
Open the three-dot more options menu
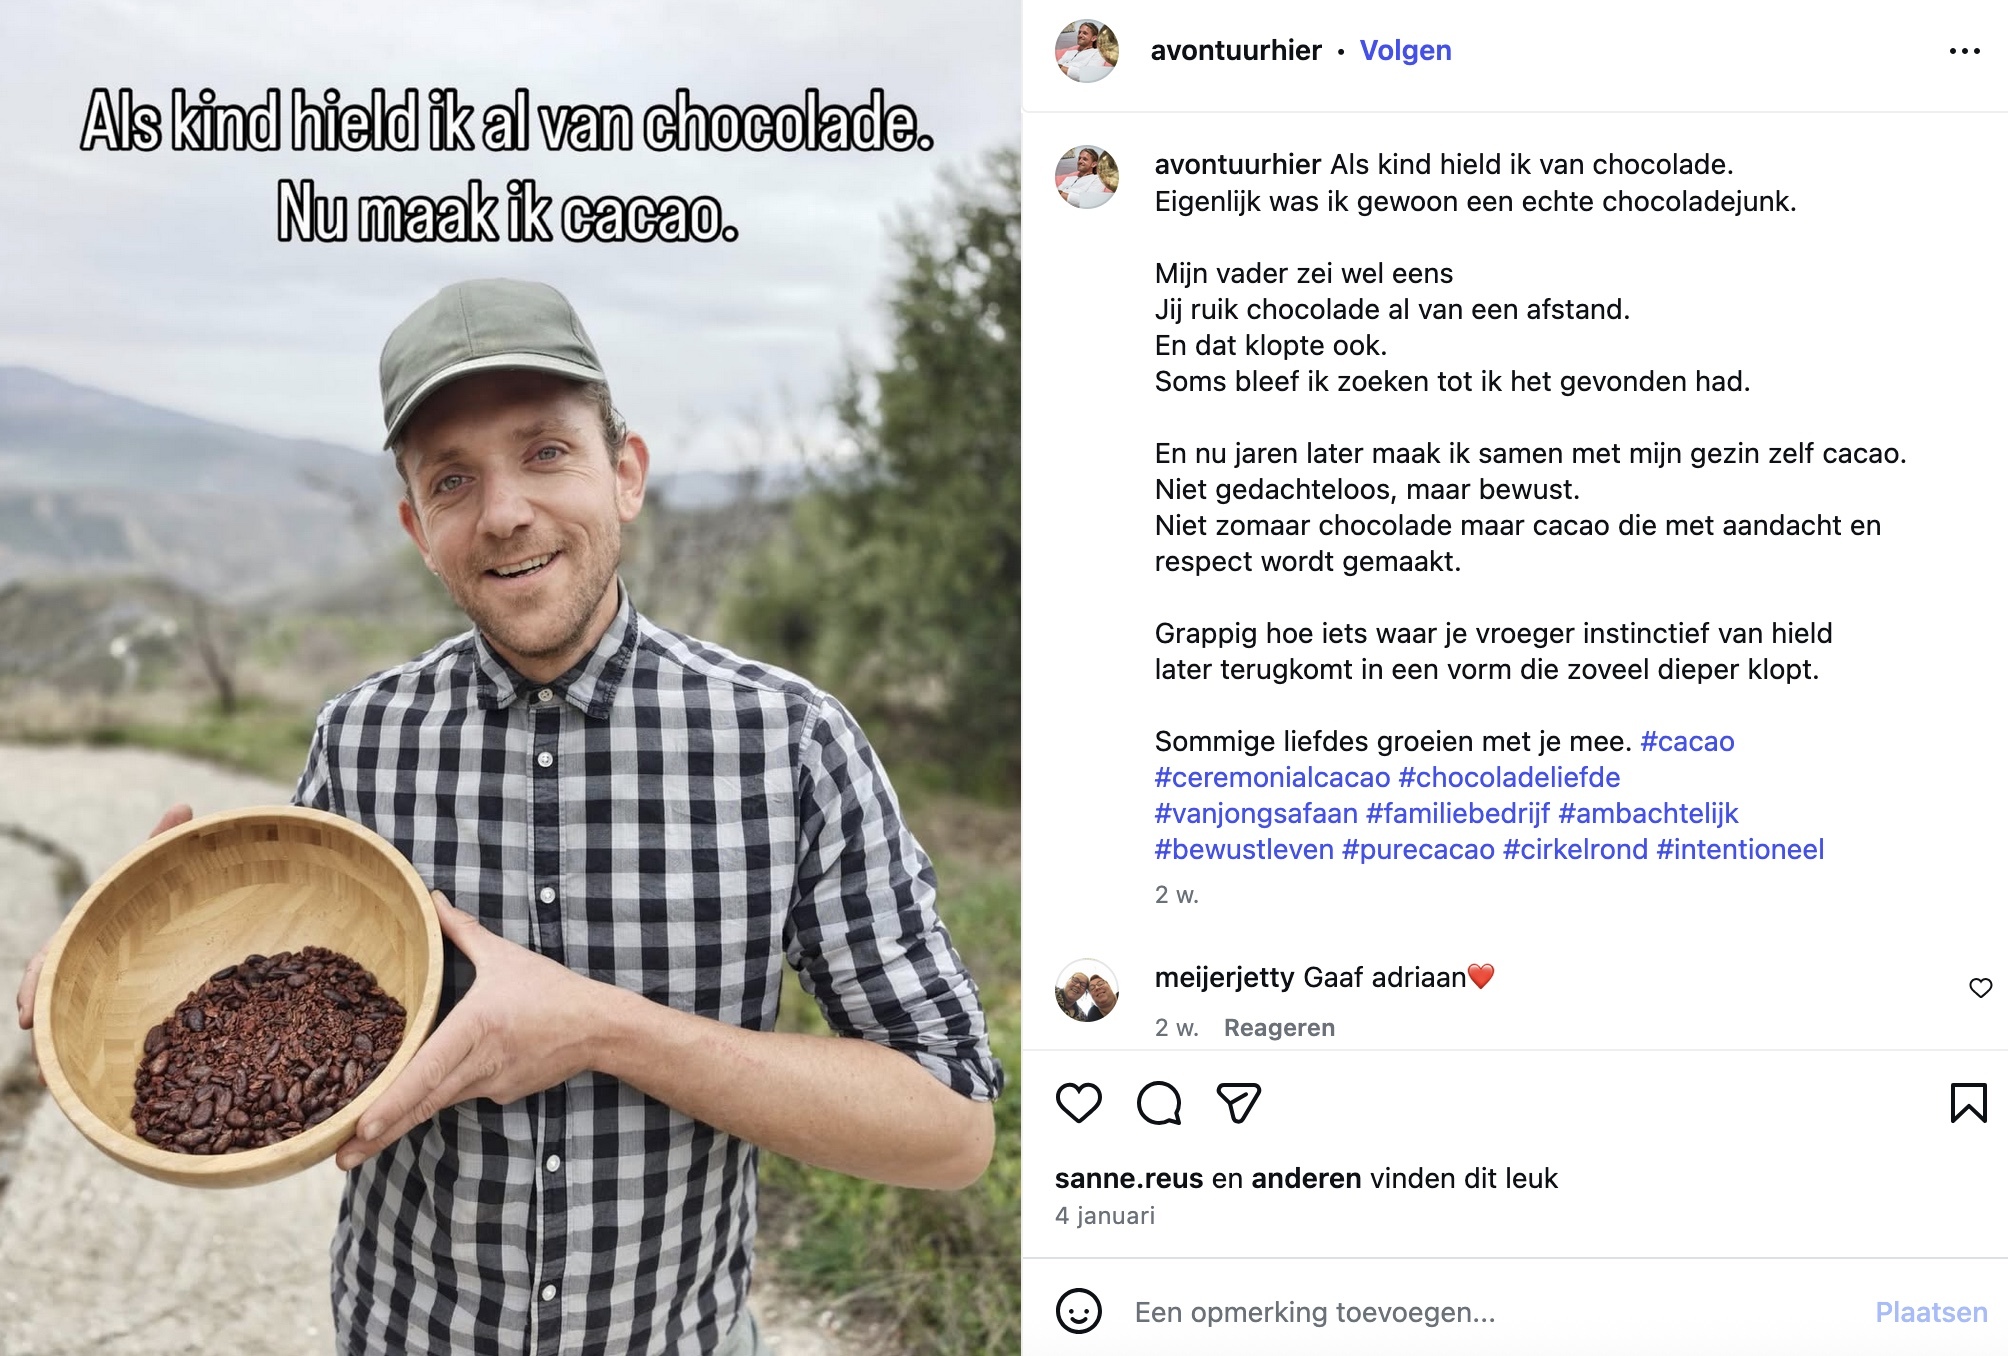pos(1964,51)
